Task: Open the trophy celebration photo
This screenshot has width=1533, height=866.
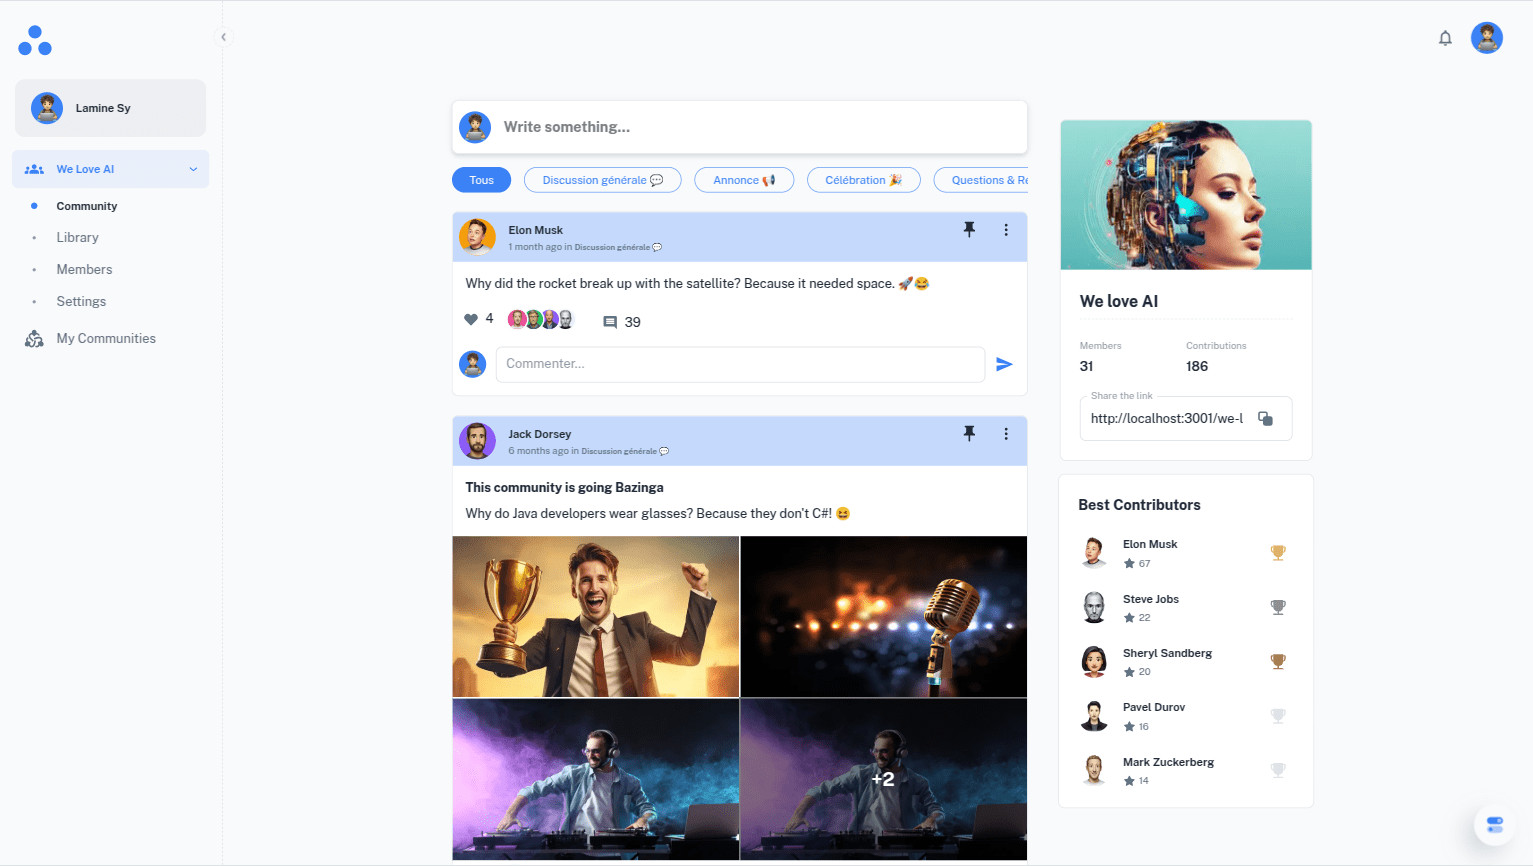Action: click(x=596, y=616)
